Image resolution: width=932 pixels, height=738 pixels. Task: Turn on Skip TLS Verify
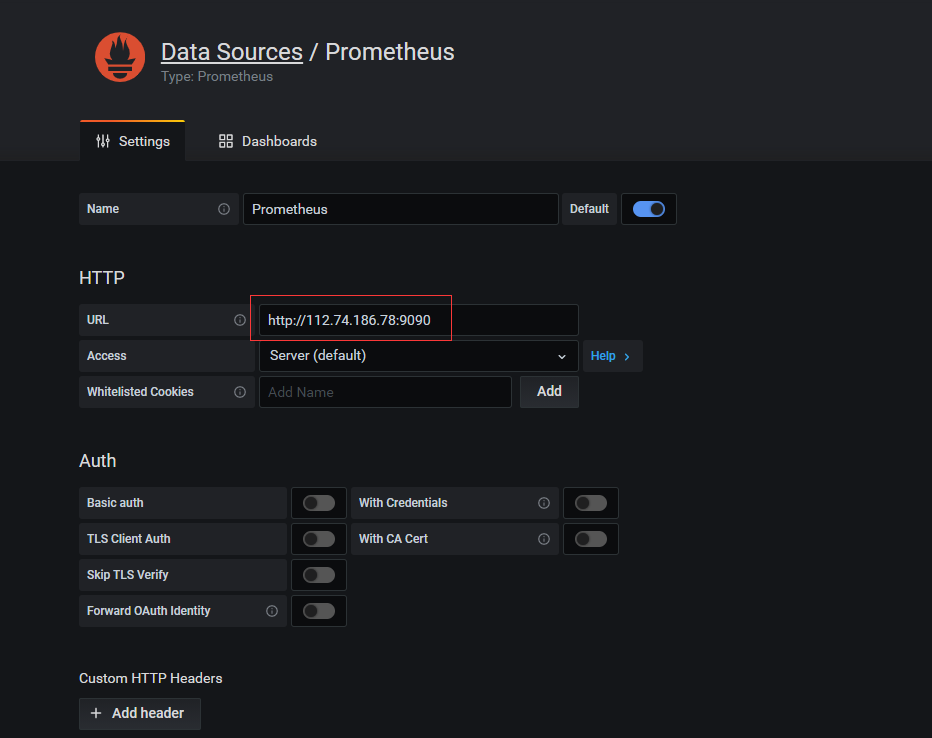pyautogui.click(x=319, y=575)
